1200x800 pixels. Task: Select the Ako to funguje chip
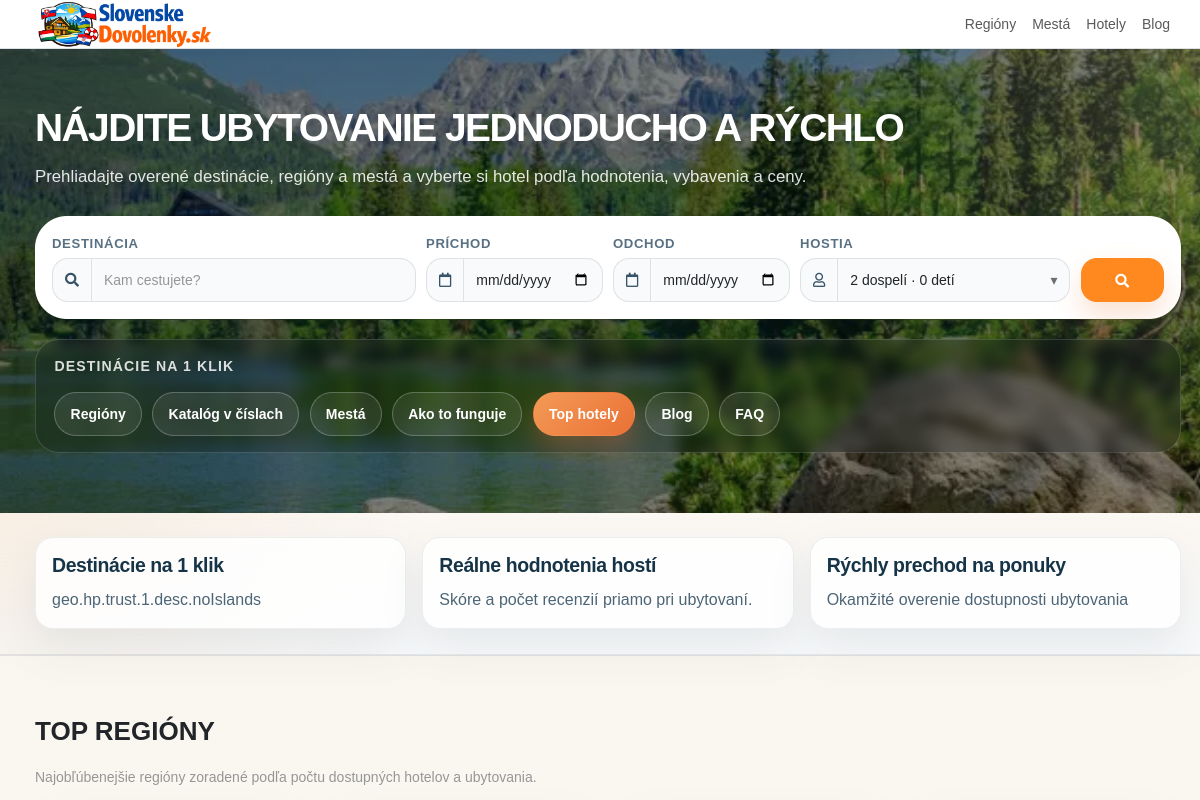457,414
